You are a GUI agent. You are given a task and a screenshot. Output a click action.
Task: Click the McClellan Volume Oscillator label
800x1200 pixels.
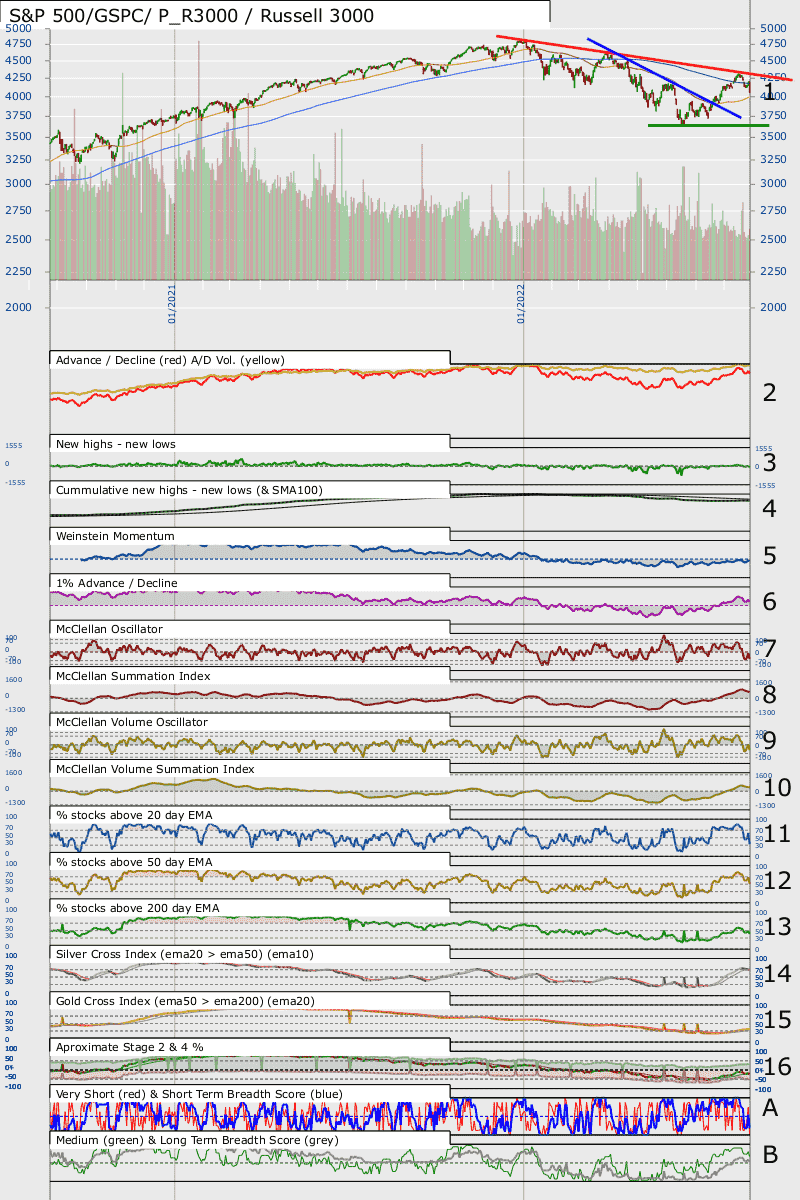(132, 722)
